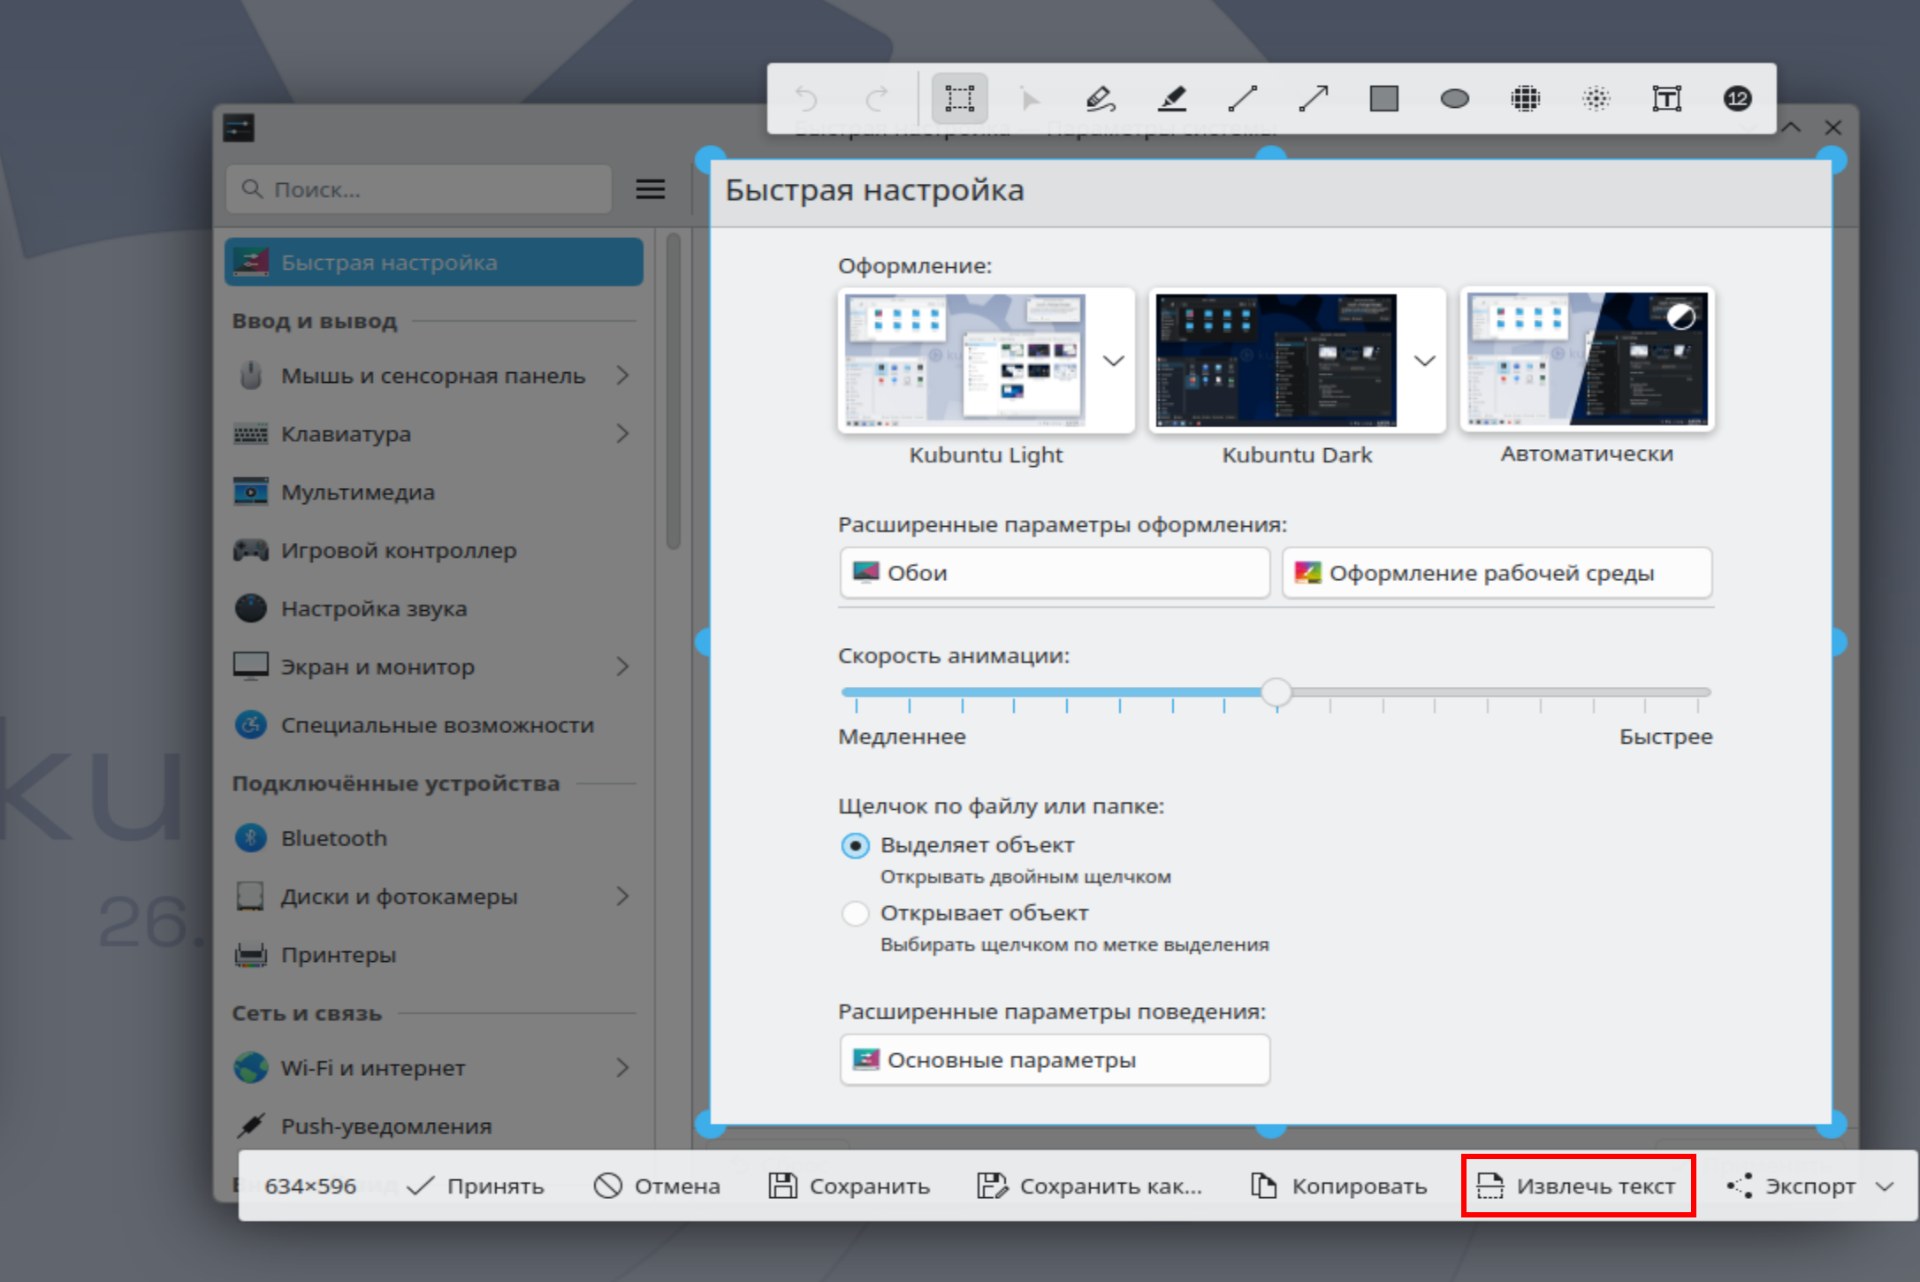Click the animation speed slider handle
This screenshot has width=1920, height=1282.
click(1276, 692)
